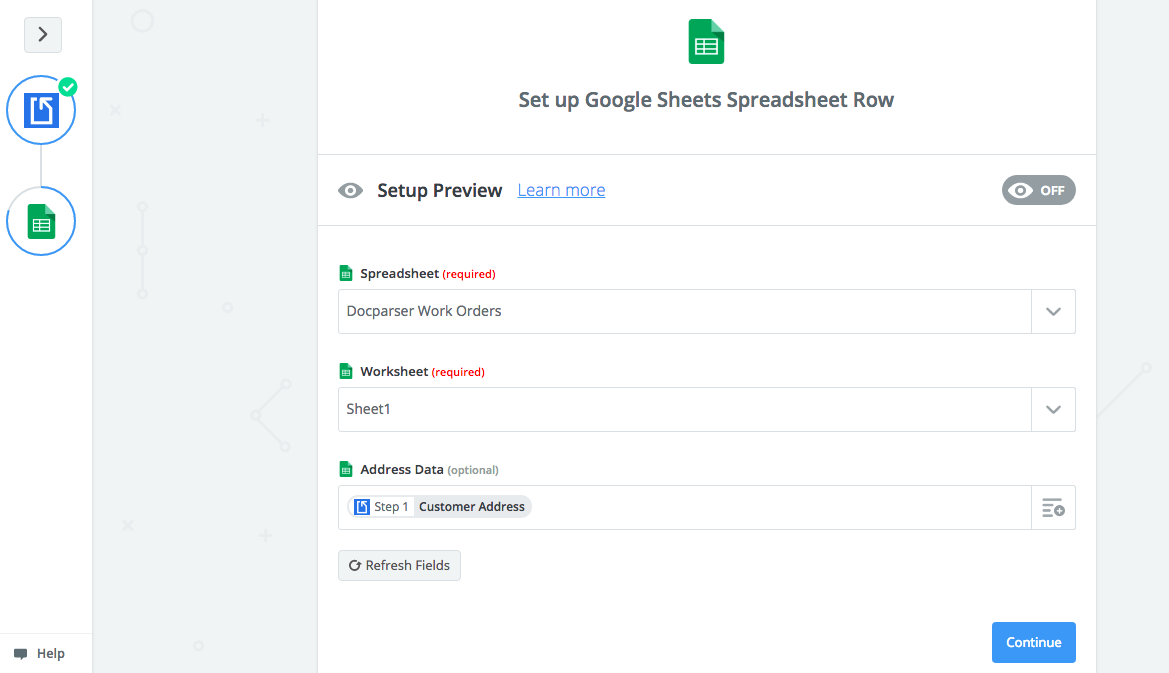This screenshot has width=1169, height=673.
Task: Click the Set up Google Sheets Spreadsheet Row heading
Action: tap(706, 100)
